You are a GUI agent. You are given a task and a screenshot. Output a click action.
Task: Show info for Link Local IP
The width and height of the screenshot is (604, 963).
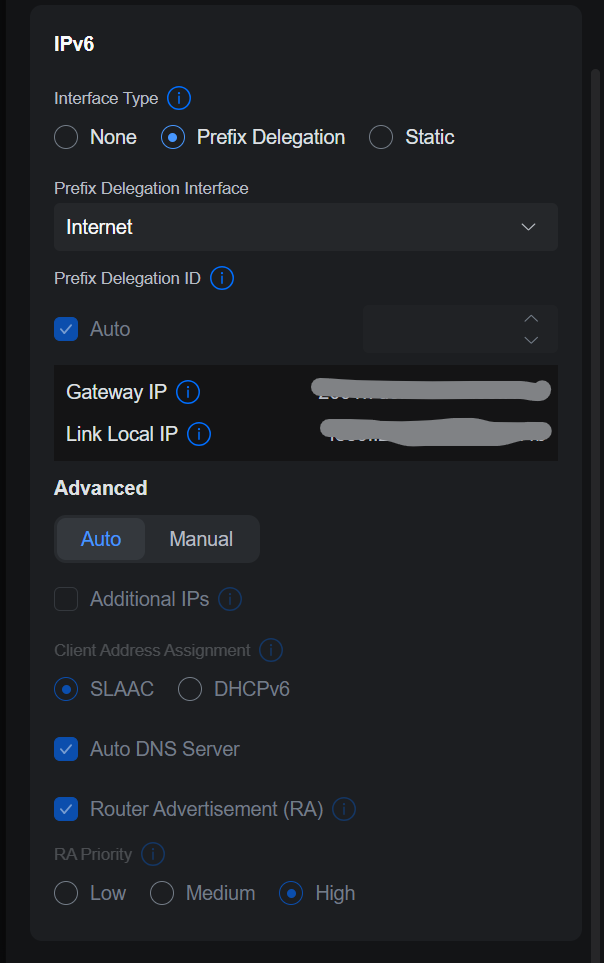(199, 434)
